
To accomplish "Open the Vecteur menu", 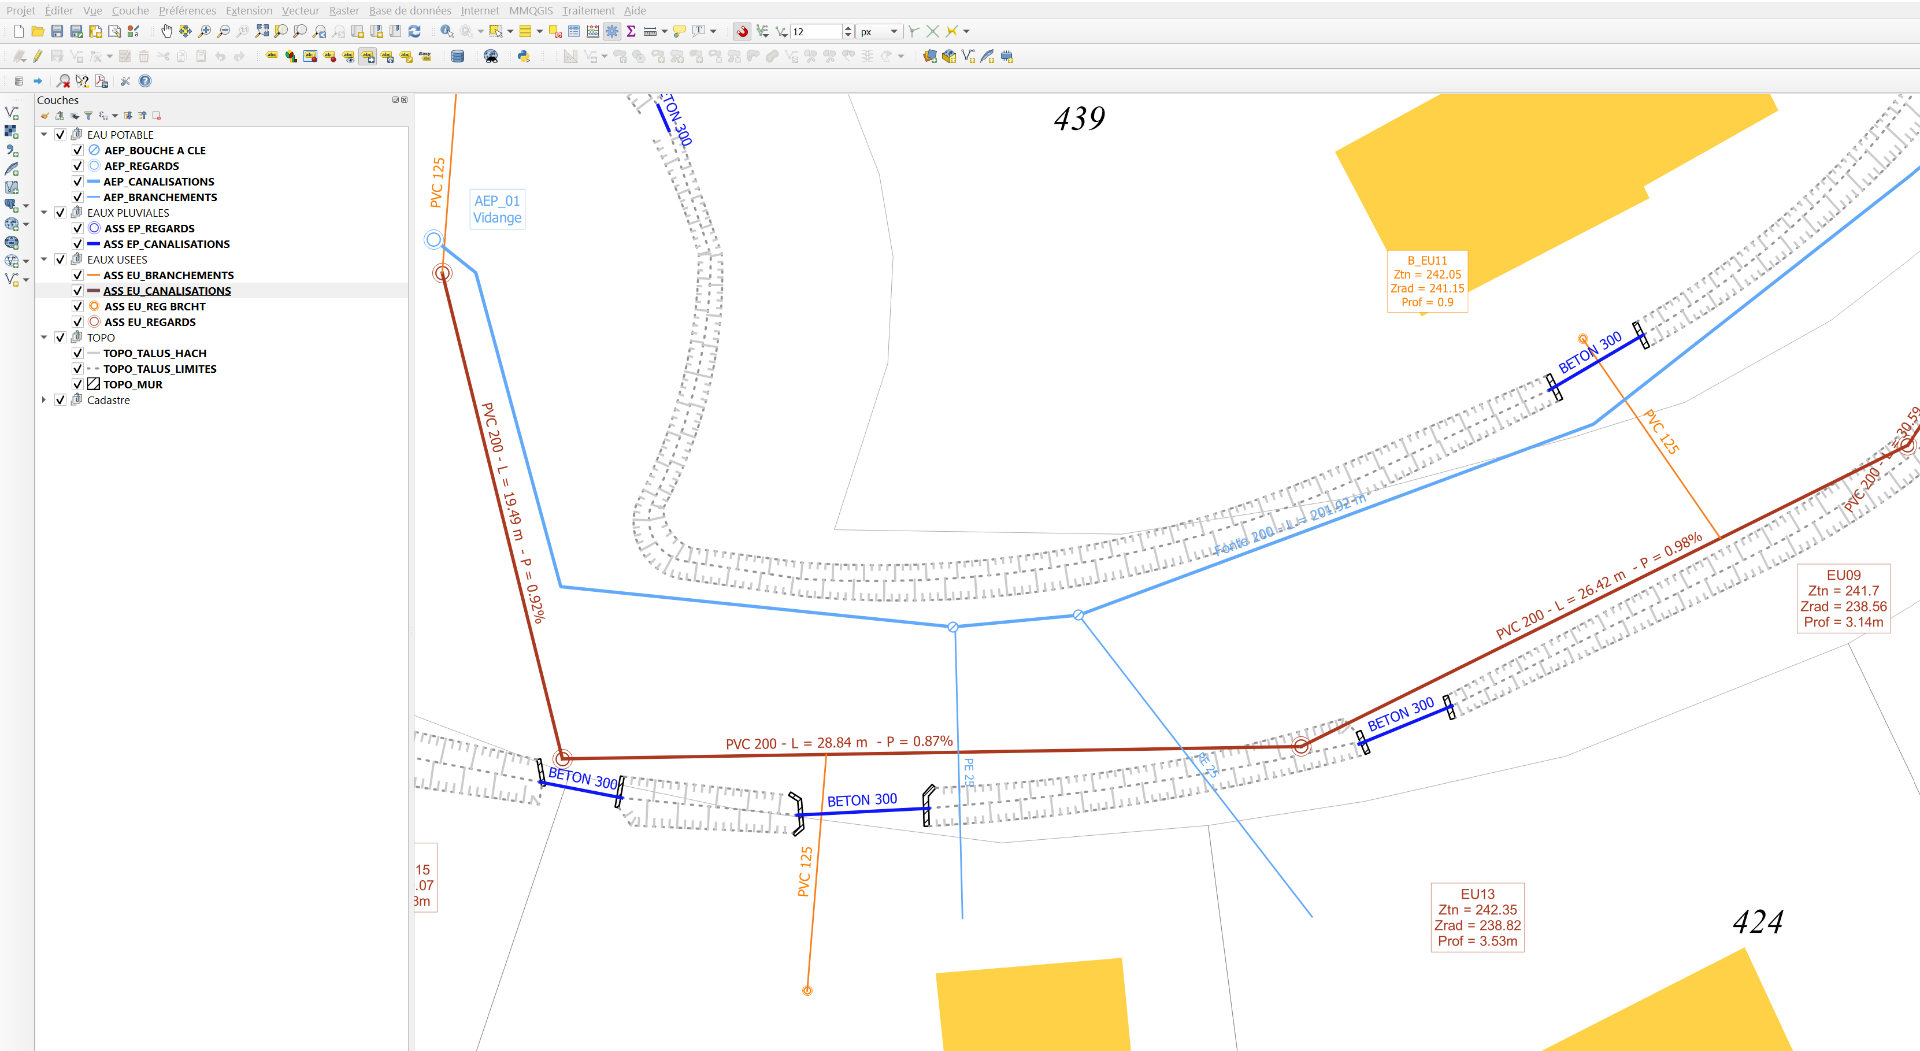I will 300,11.
